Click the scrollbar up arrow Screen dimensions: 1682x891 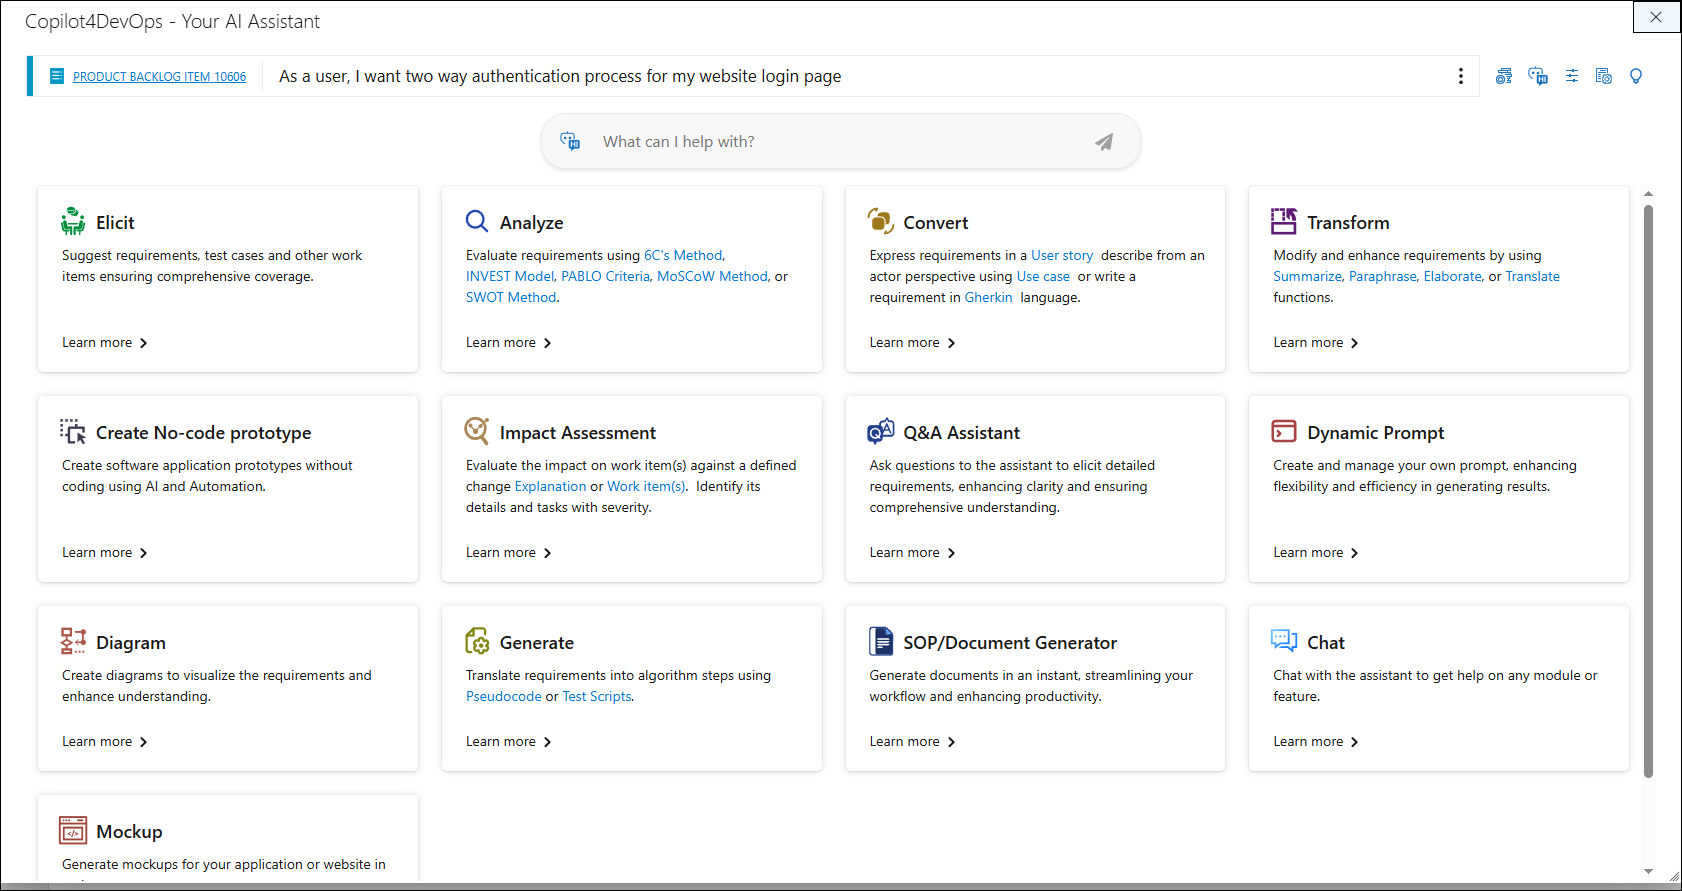(x=1648, y=194)
